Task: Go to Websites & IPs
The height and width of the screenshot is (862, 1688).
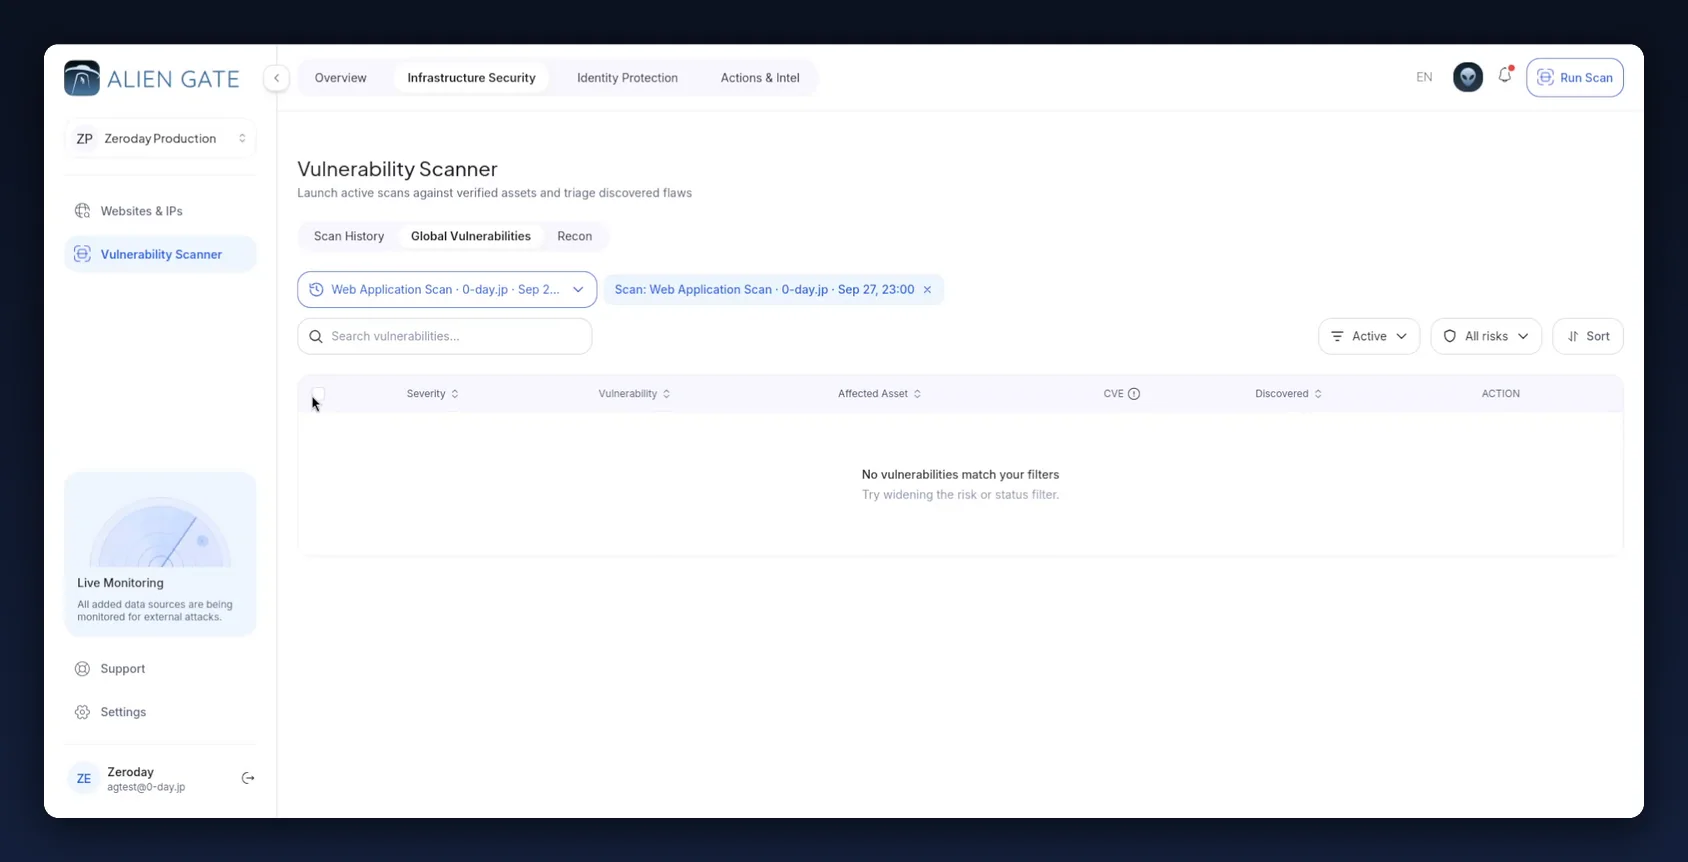Action: point(160,211)
